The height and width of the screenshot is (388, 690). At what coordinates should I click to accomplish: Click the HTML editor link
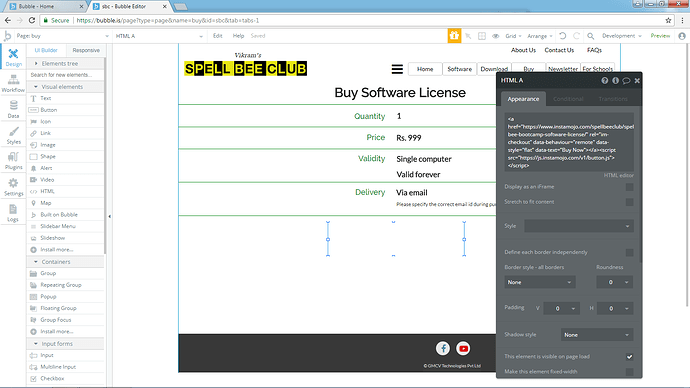618,176
